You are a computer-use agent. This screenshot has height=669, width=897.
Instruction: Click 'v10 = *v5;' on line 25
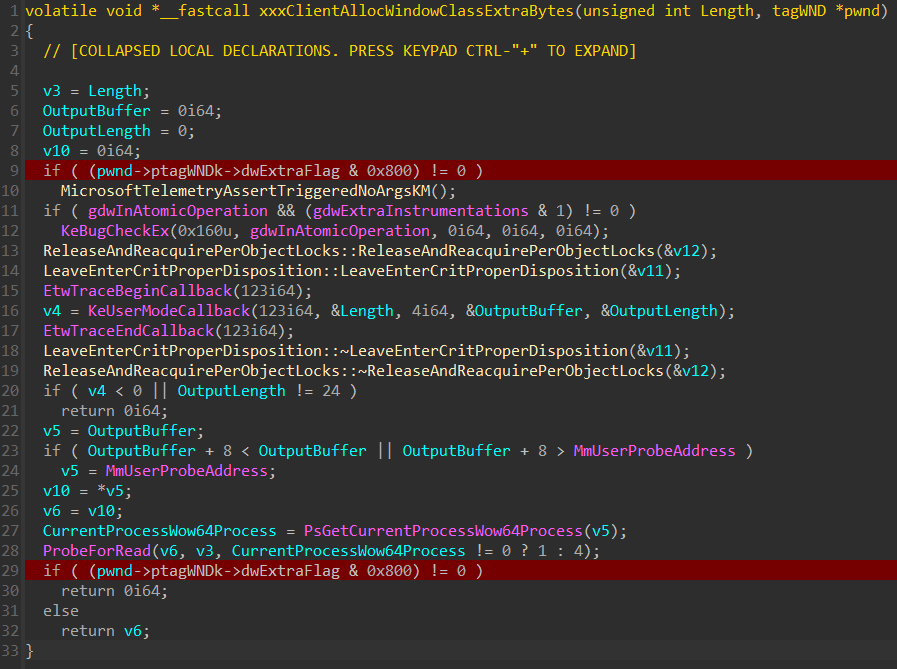pyautogui.click(x=87, y=490)
